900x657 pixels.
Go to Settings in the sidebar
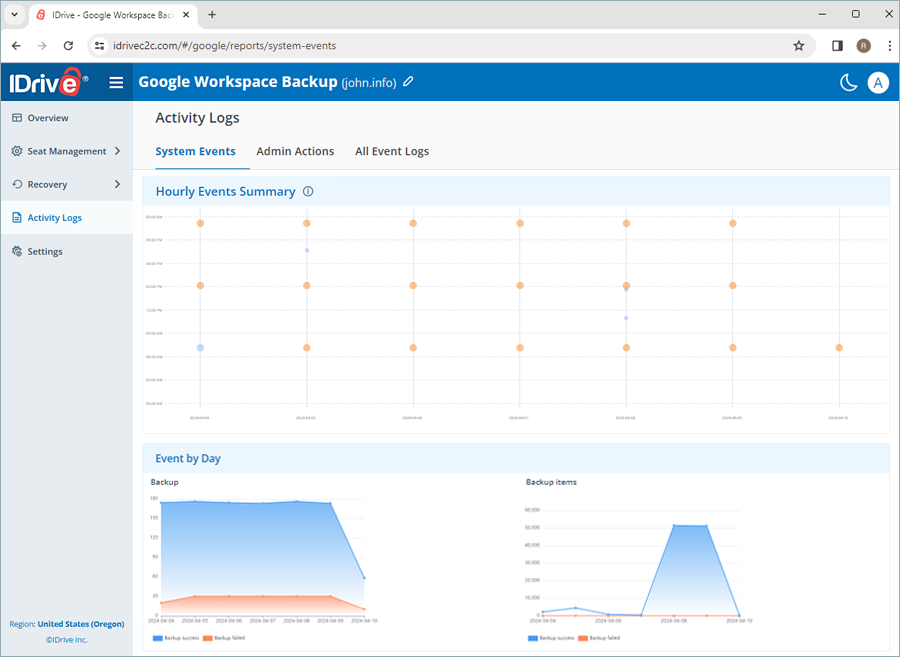pos(45,251)
